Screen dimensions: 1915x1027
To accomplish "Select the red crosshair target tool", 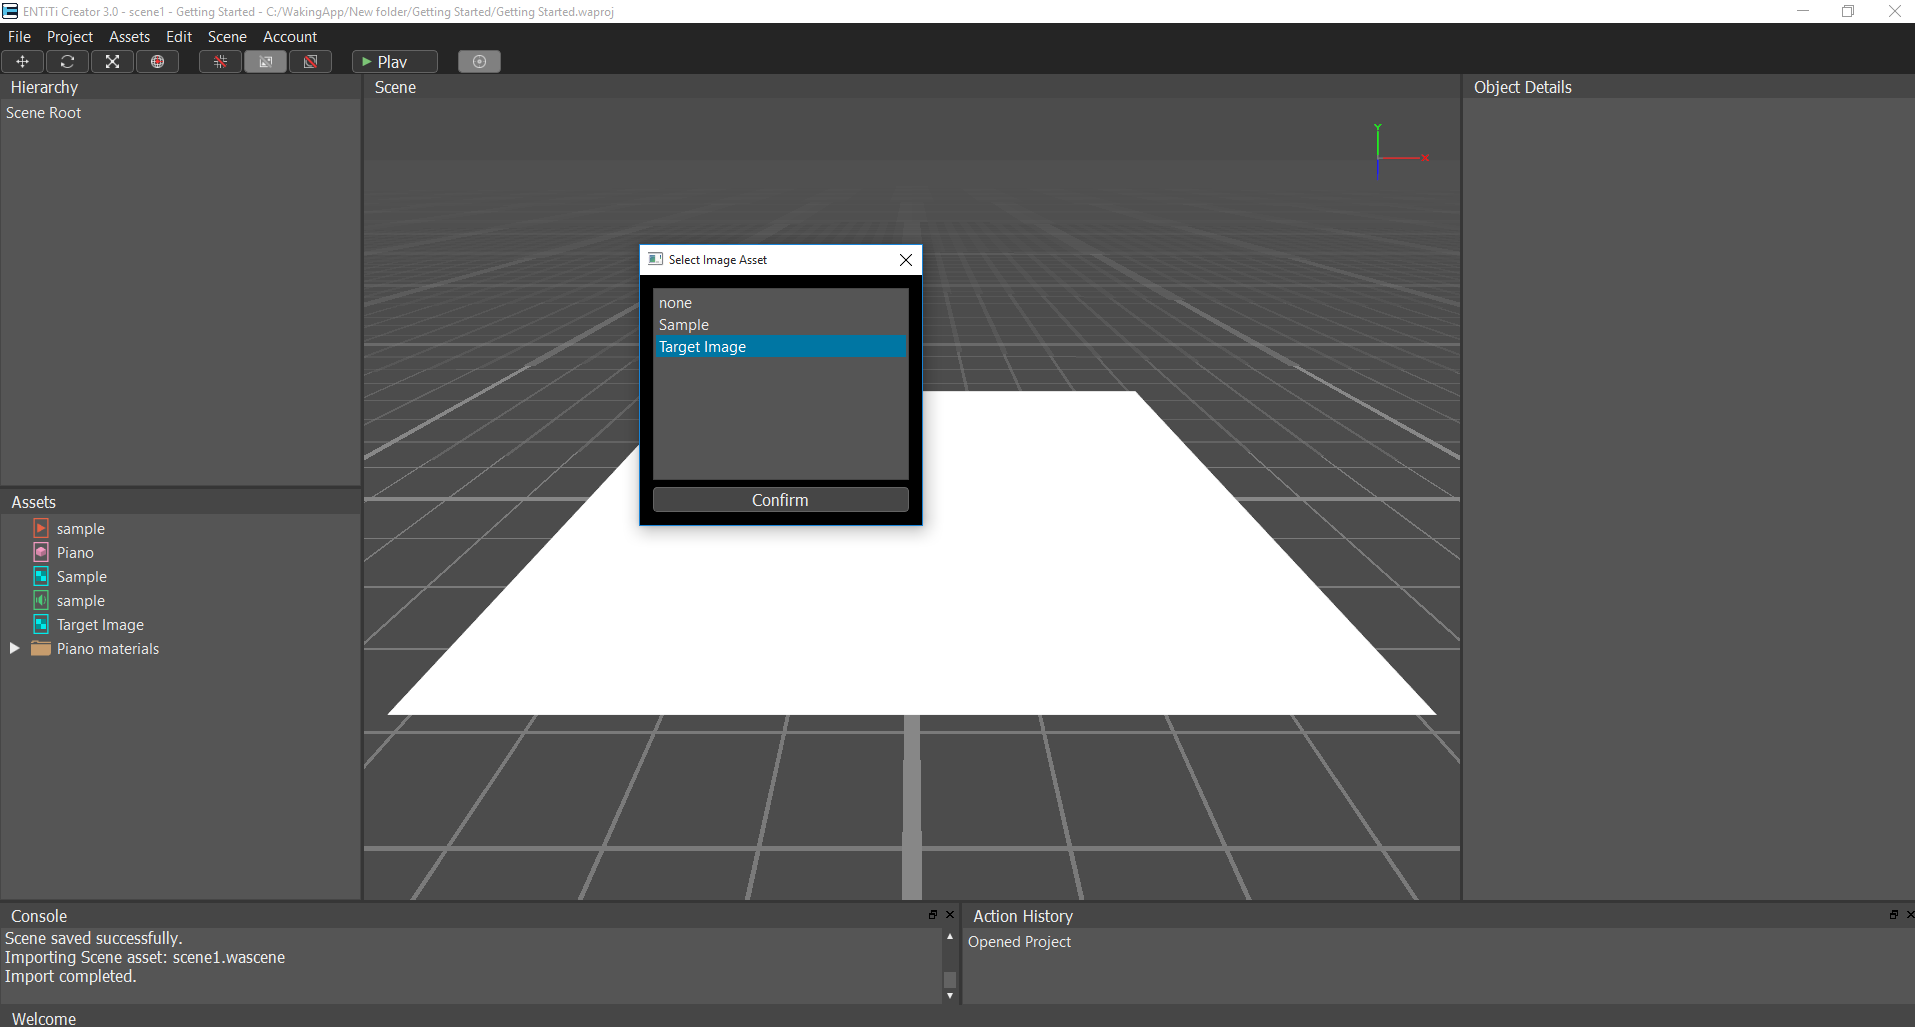I will 157,62.
